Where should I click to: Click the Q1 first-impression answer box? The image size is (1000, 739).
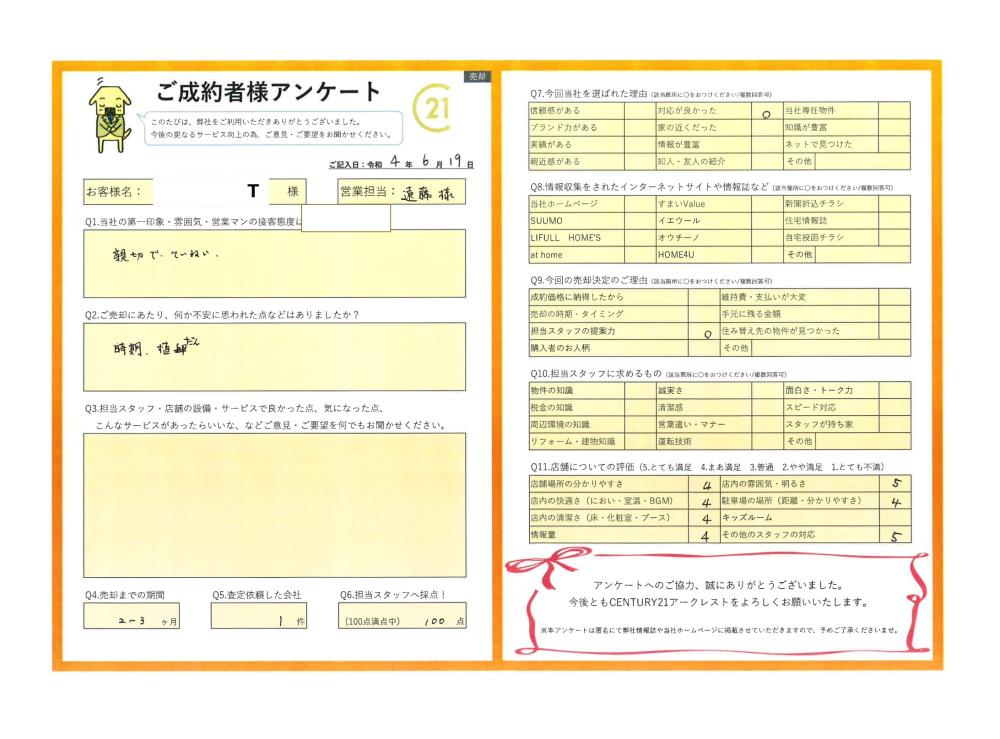[x=274, y=264]
